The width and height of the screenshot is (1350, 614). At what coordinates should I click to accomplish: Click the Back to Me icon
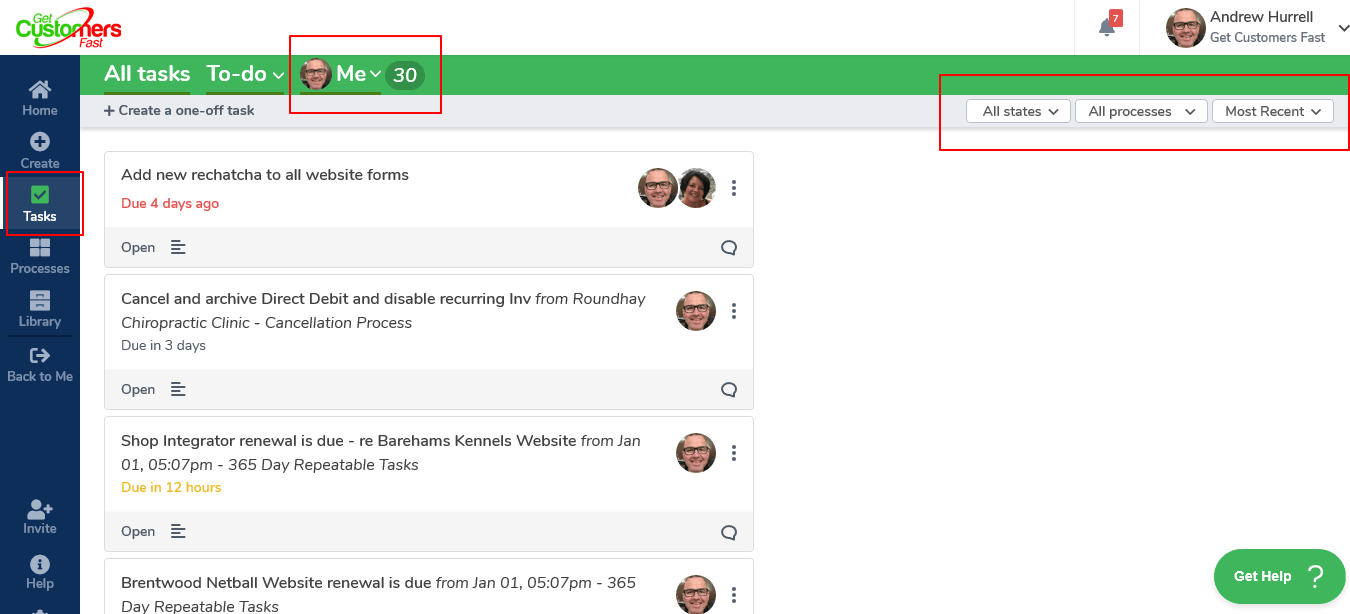coord(40,355)
